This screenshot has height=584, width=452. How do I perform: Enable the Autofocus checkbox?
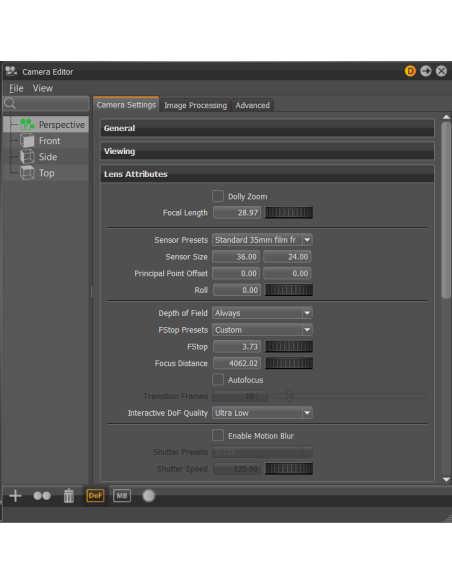(x=218, y=380)
